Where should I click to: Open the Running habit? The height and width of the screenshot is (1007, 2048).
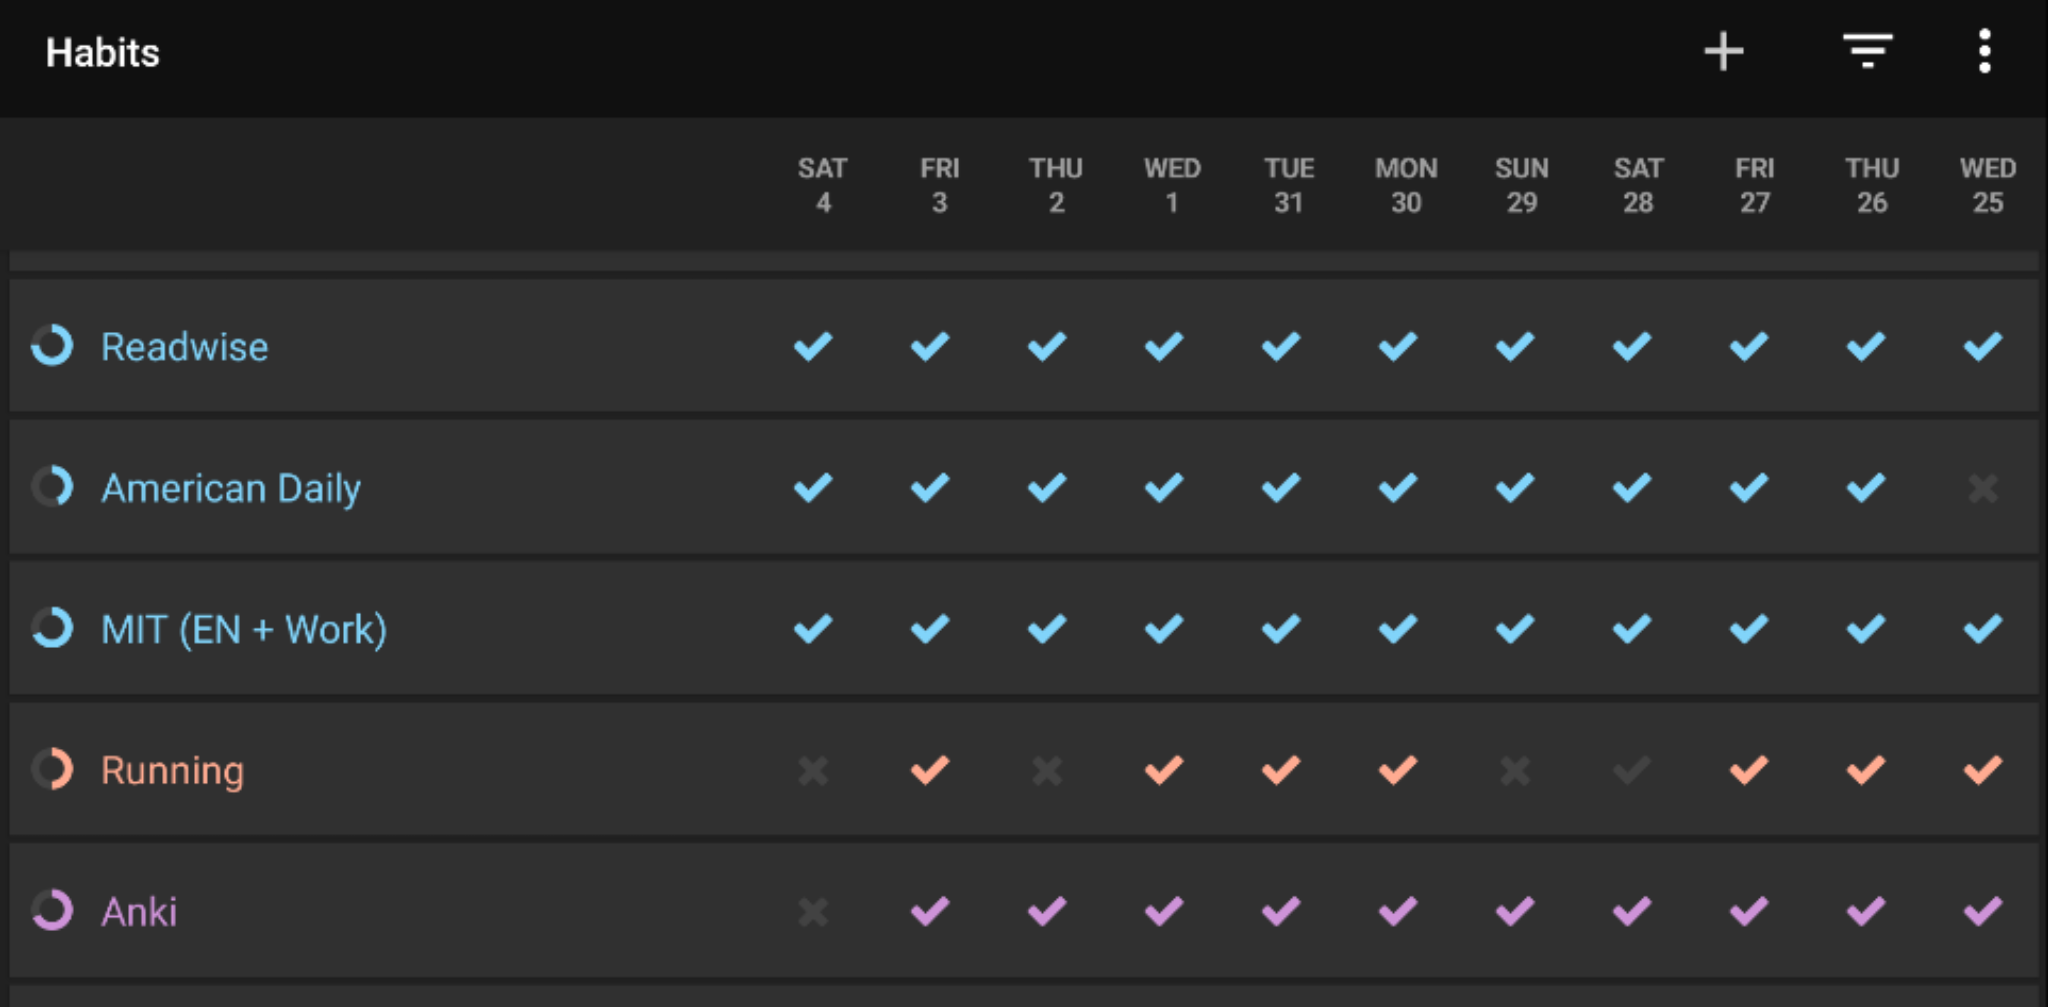tap(172, 771)
